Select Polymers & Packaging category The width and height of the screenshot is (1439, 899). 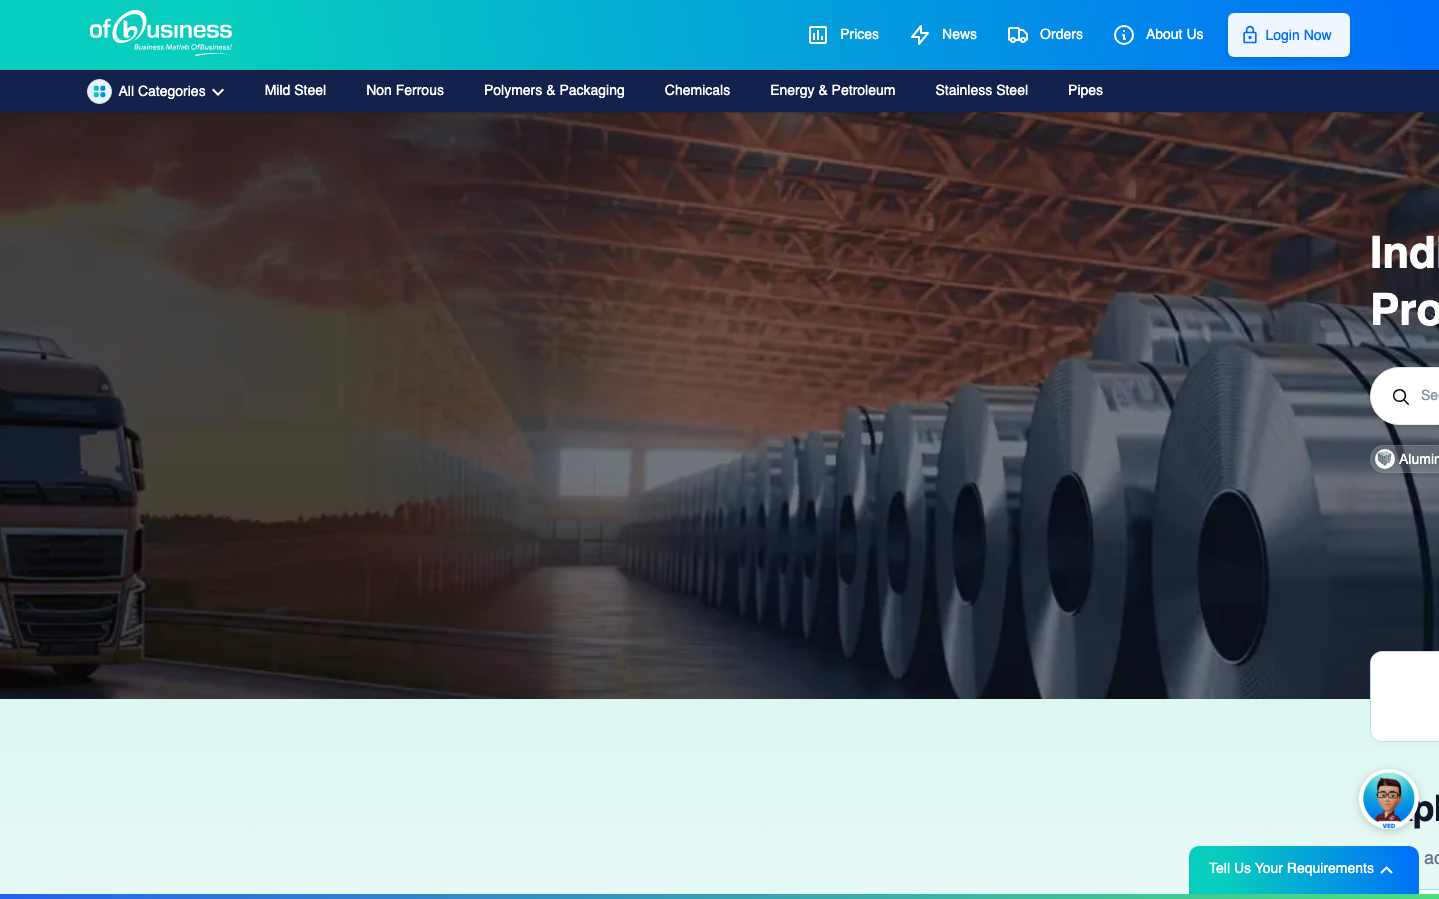(x=554, y=90)
